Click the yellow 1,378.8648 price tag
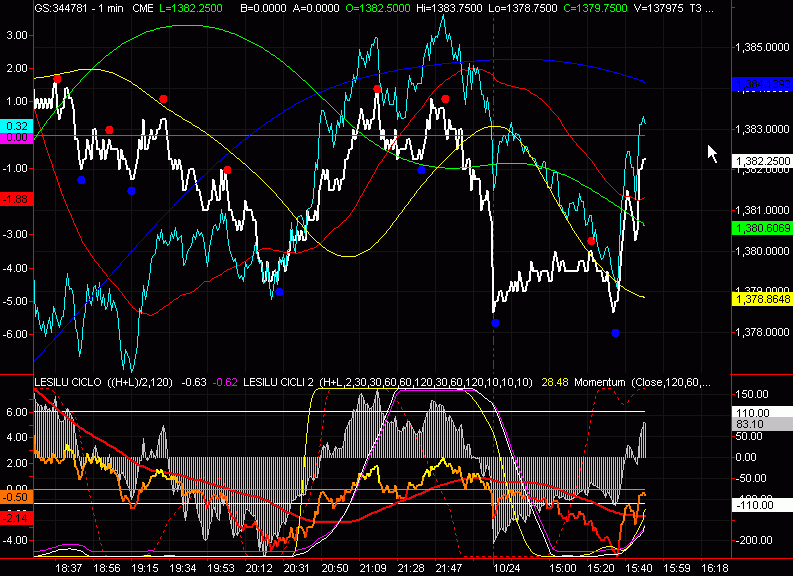 (763, 299)
